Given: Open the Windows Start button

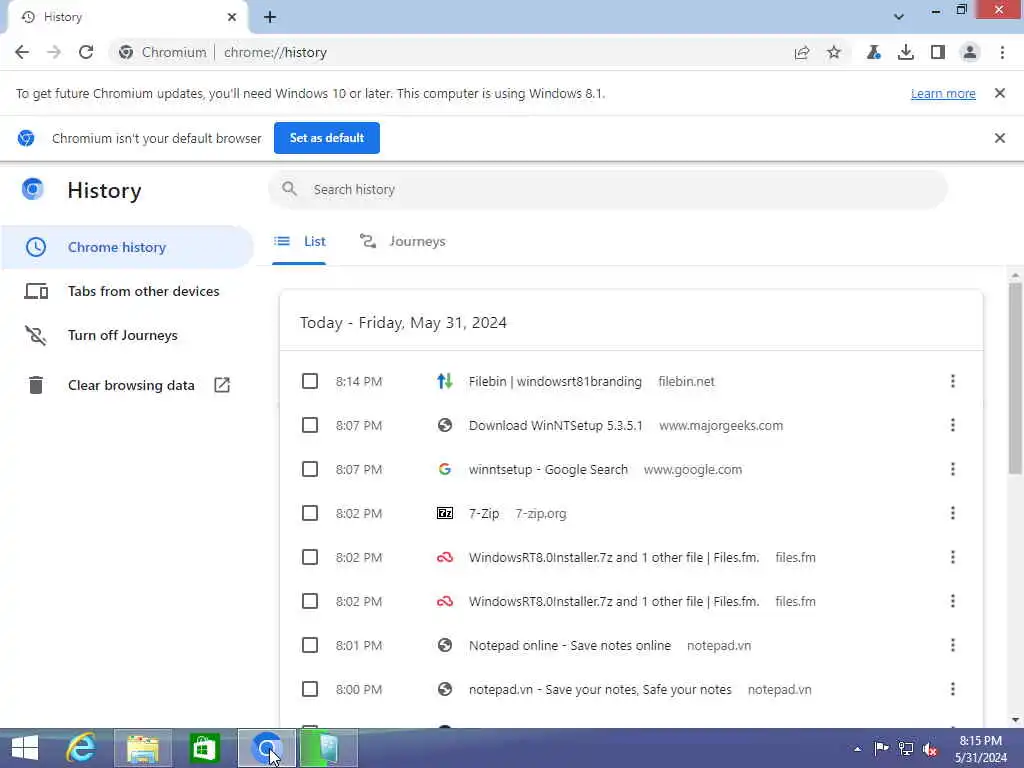Looking at the screenshot, I should (25, 748).
